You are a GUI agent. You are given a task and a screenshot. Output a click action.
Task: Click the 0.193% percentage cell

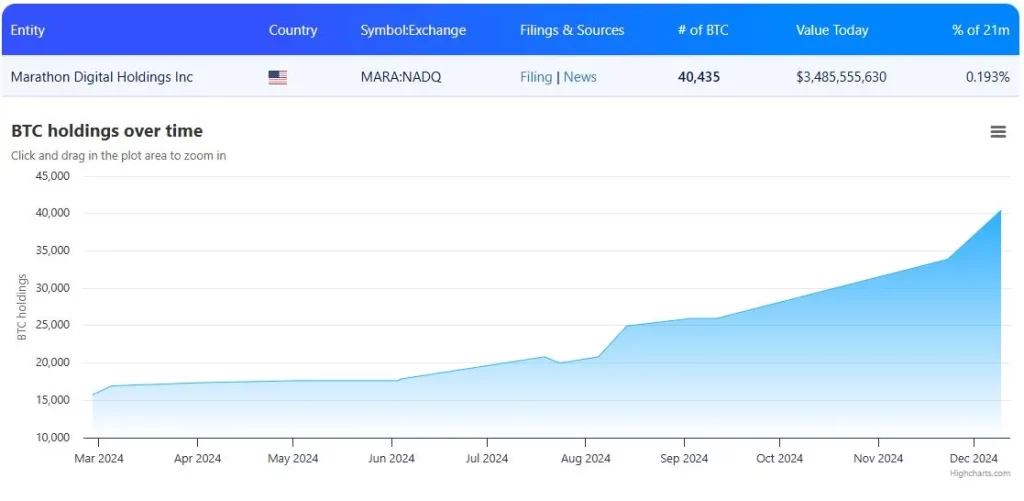point(987,77)
